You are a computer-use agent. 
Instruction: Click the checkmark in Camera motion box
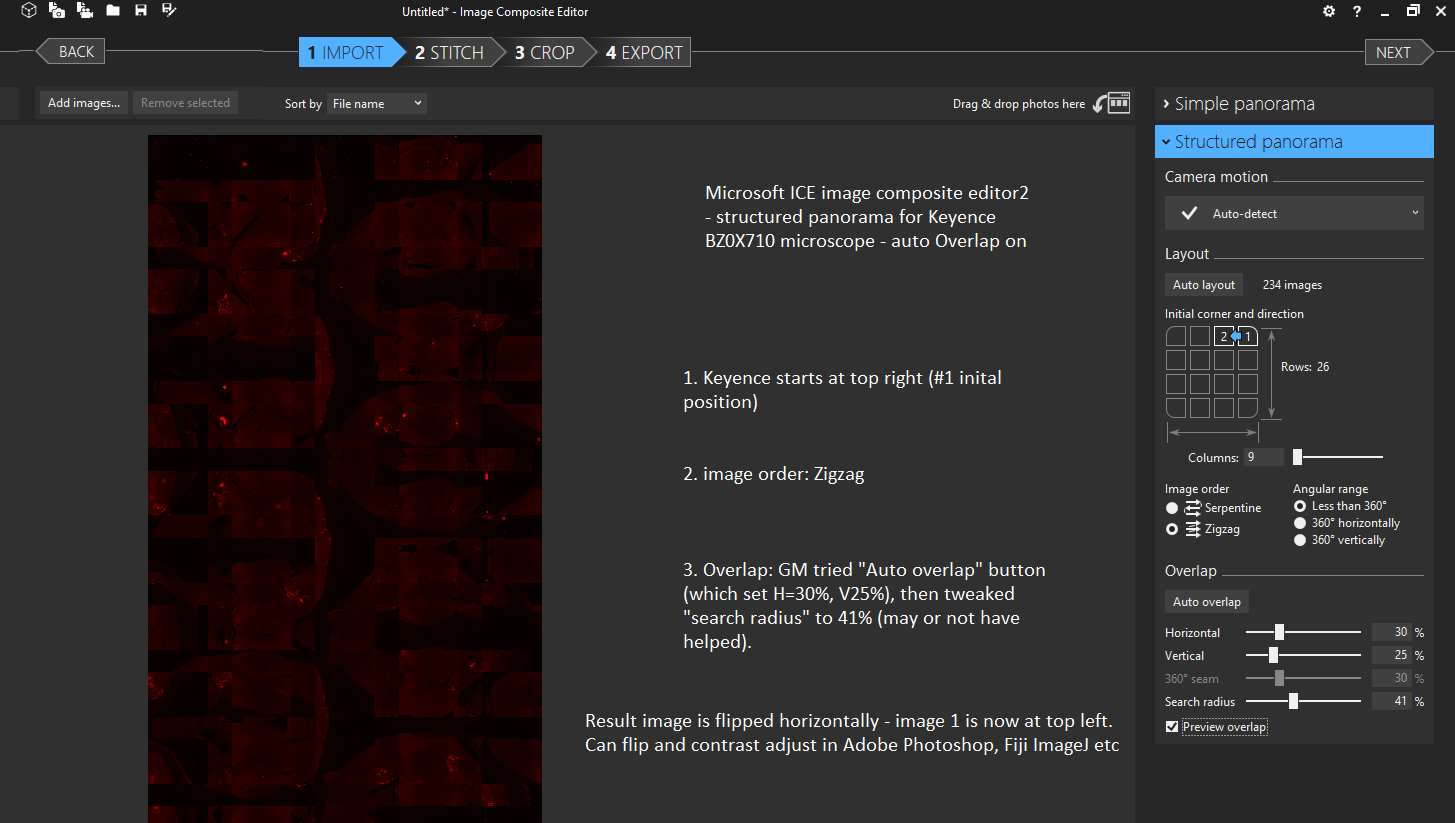click(x=1189, y=213)
